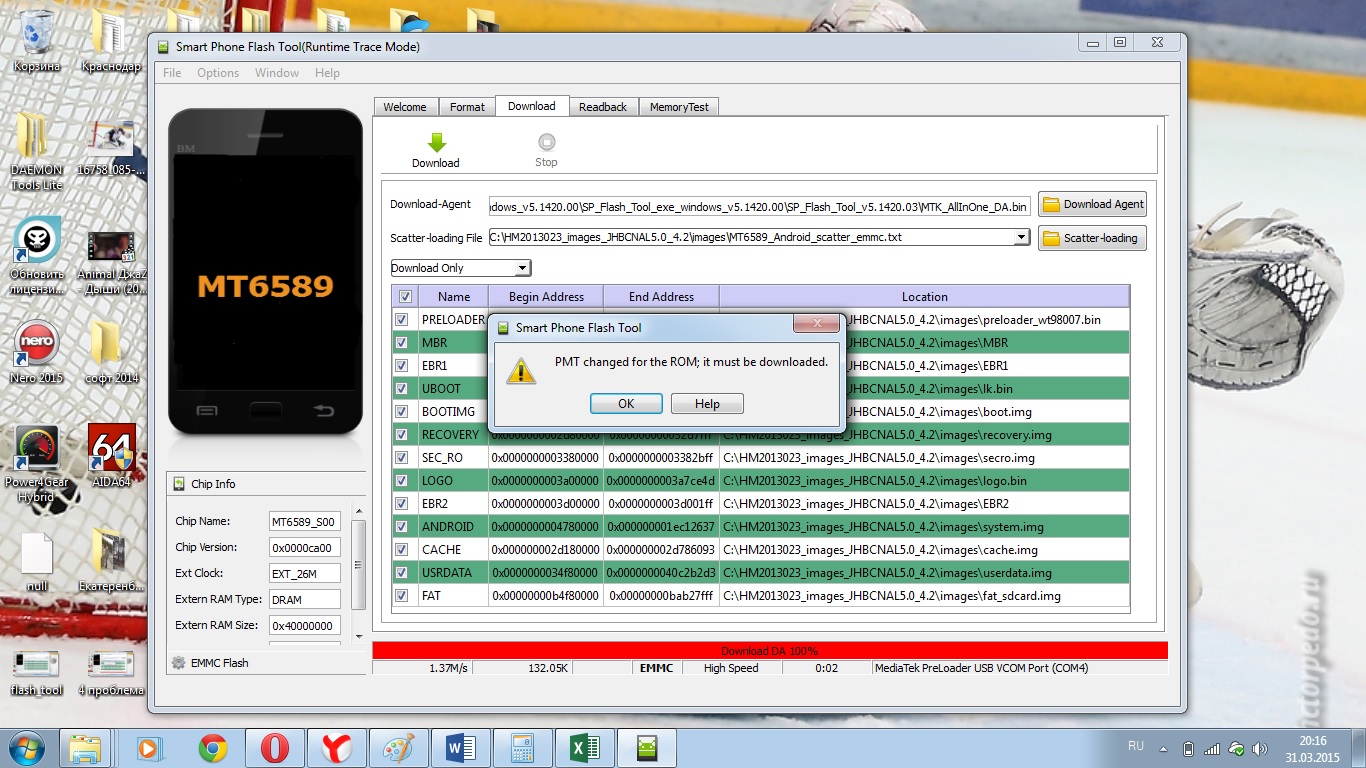Click Help in the warning dialog
The height and width of the screenshot is (768, 1366).
click(x=707, y=404)
